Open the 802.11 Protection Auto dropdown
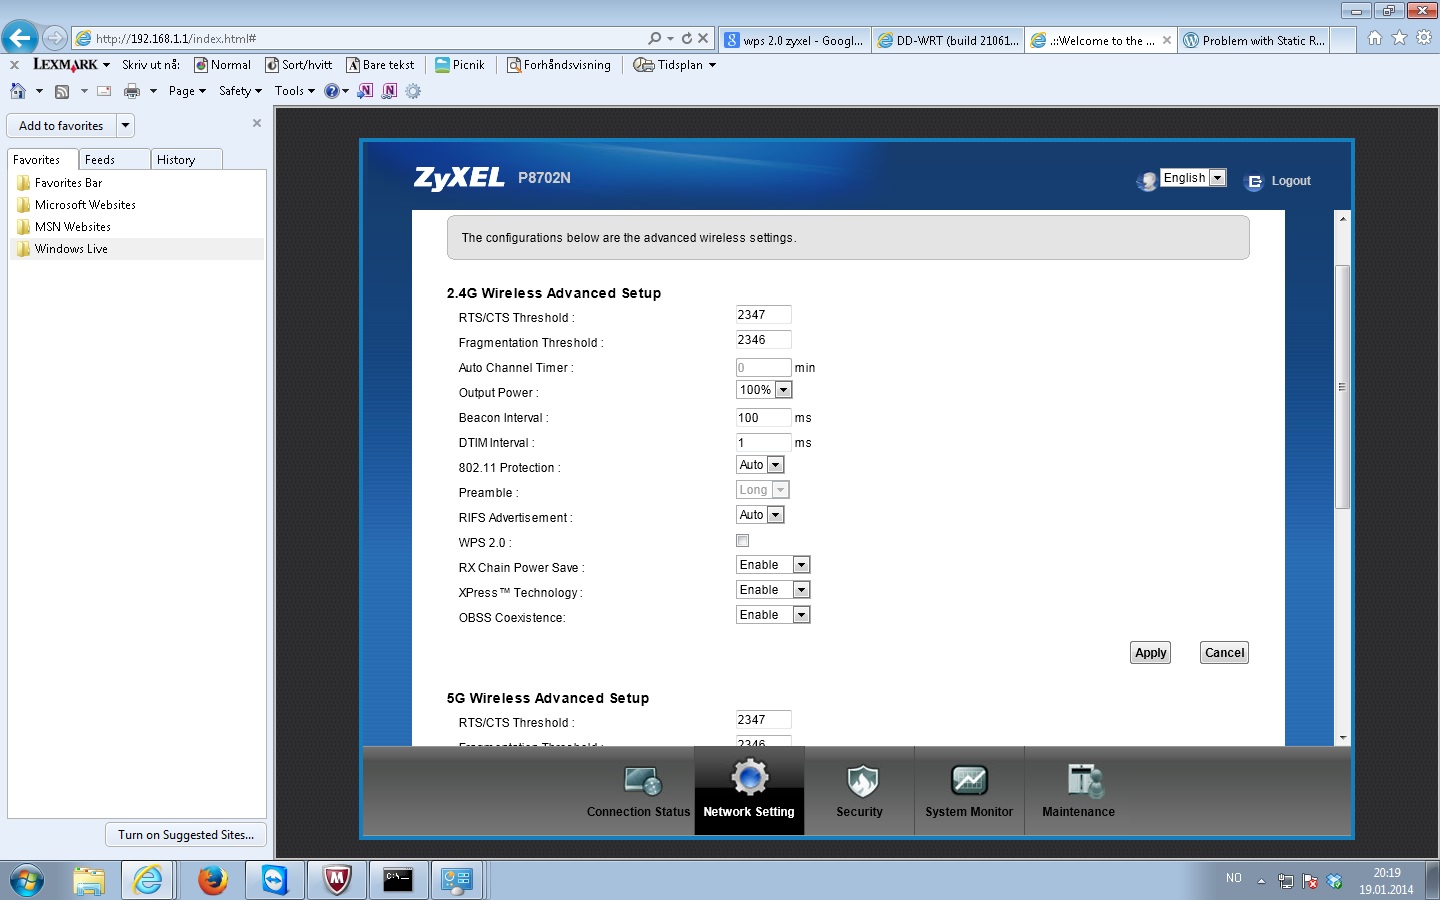The height and width of the screenshot is (900, 1440). click(760, 465)
